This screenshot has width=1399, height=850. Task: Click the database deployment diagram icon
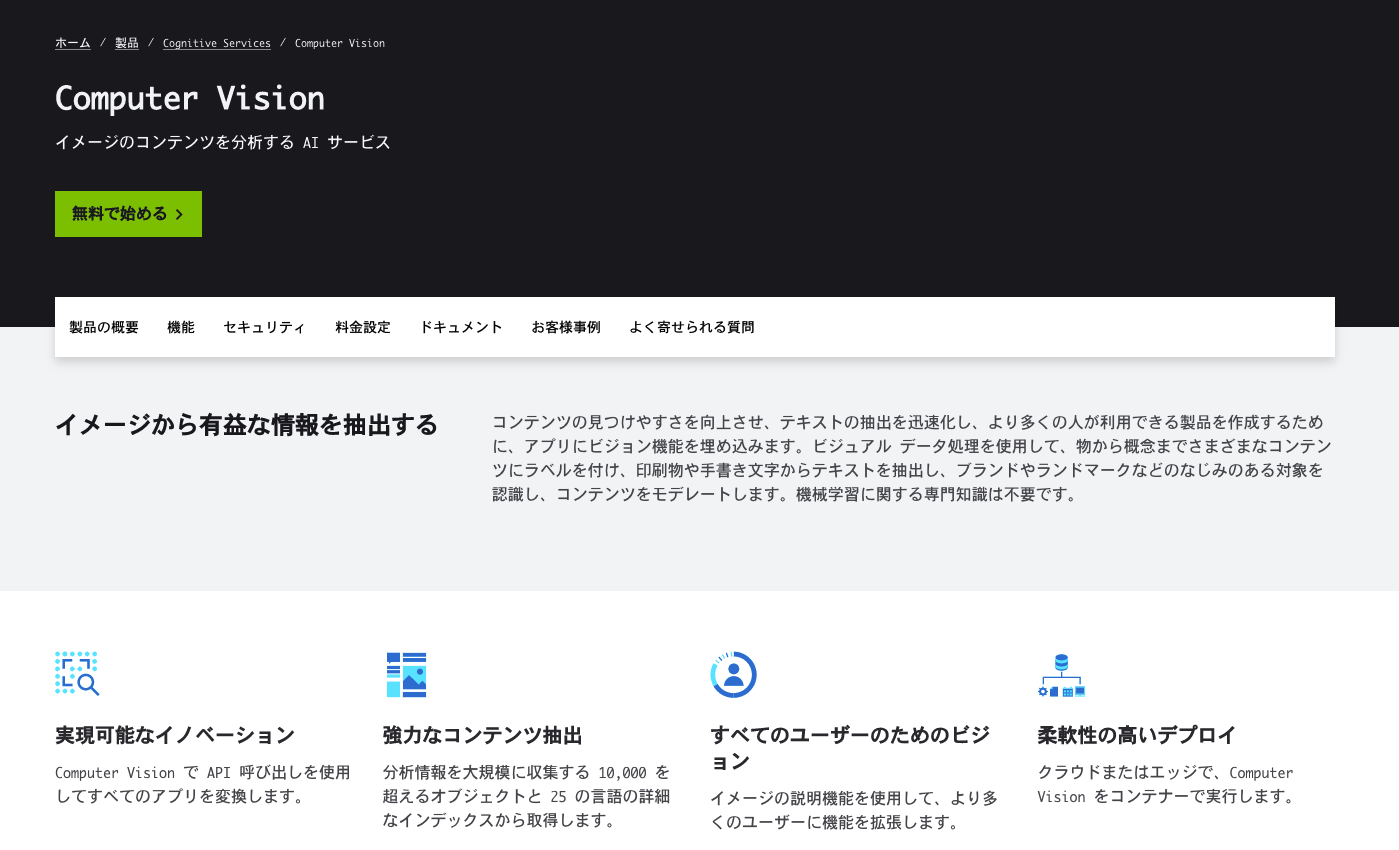(x=1061, y=676)
